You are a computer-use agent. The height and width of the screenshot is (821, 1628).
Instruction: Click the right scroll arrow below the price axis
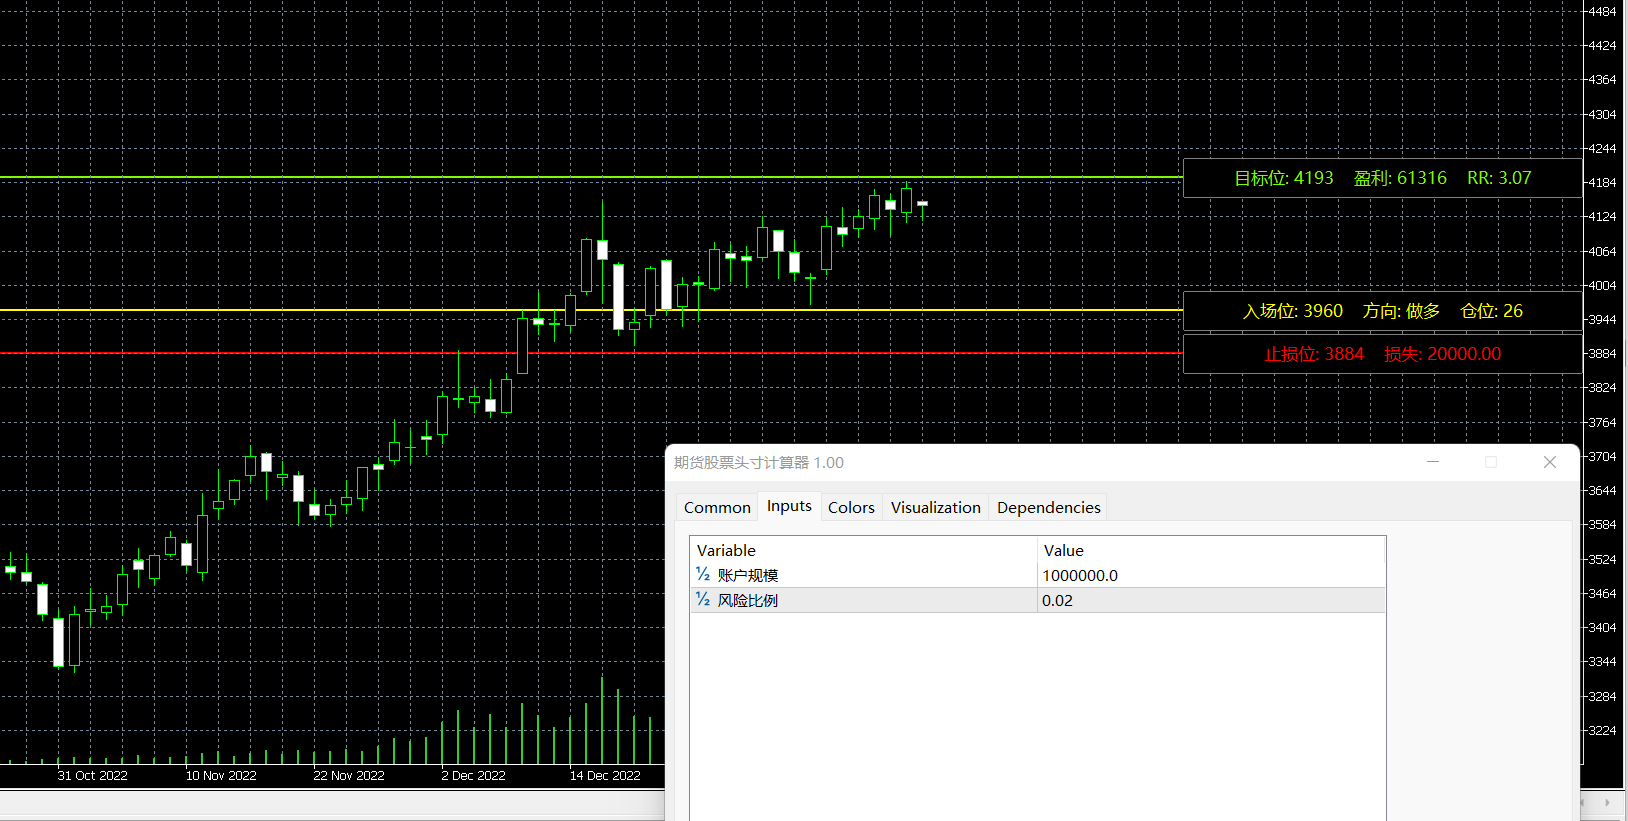pyautogui.click(x=1607, y=802)
